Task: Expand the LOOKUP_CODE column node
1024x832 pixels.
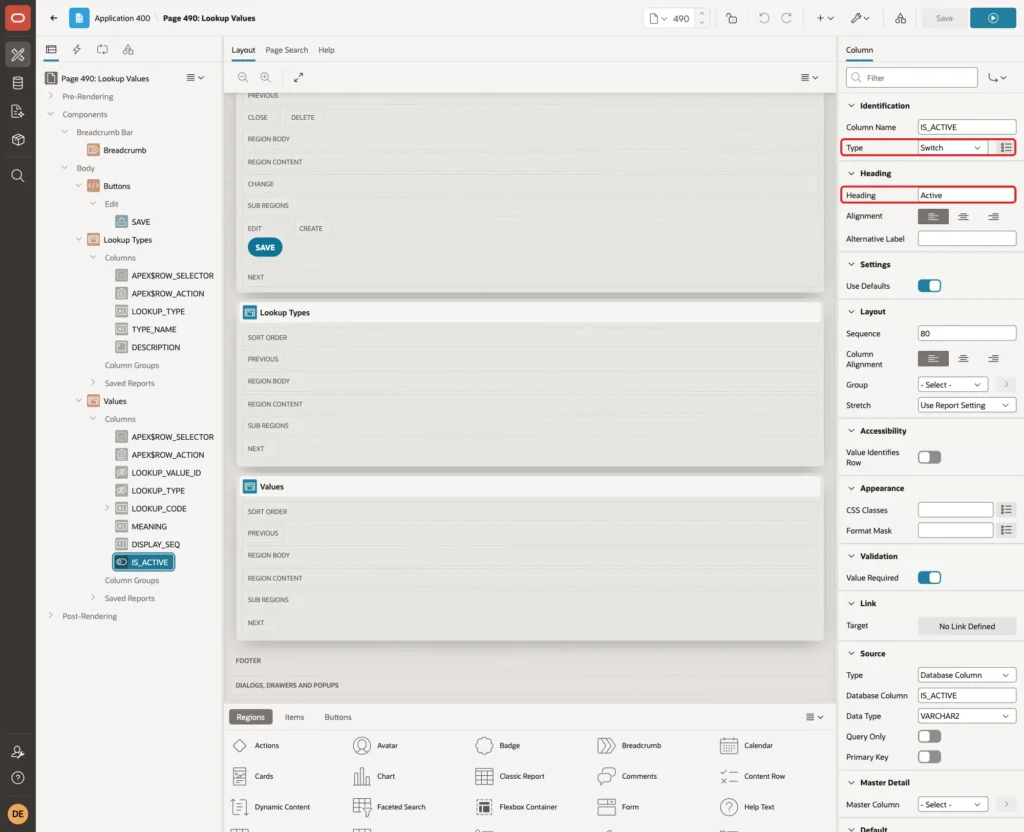Action: [x=107, y=508]
